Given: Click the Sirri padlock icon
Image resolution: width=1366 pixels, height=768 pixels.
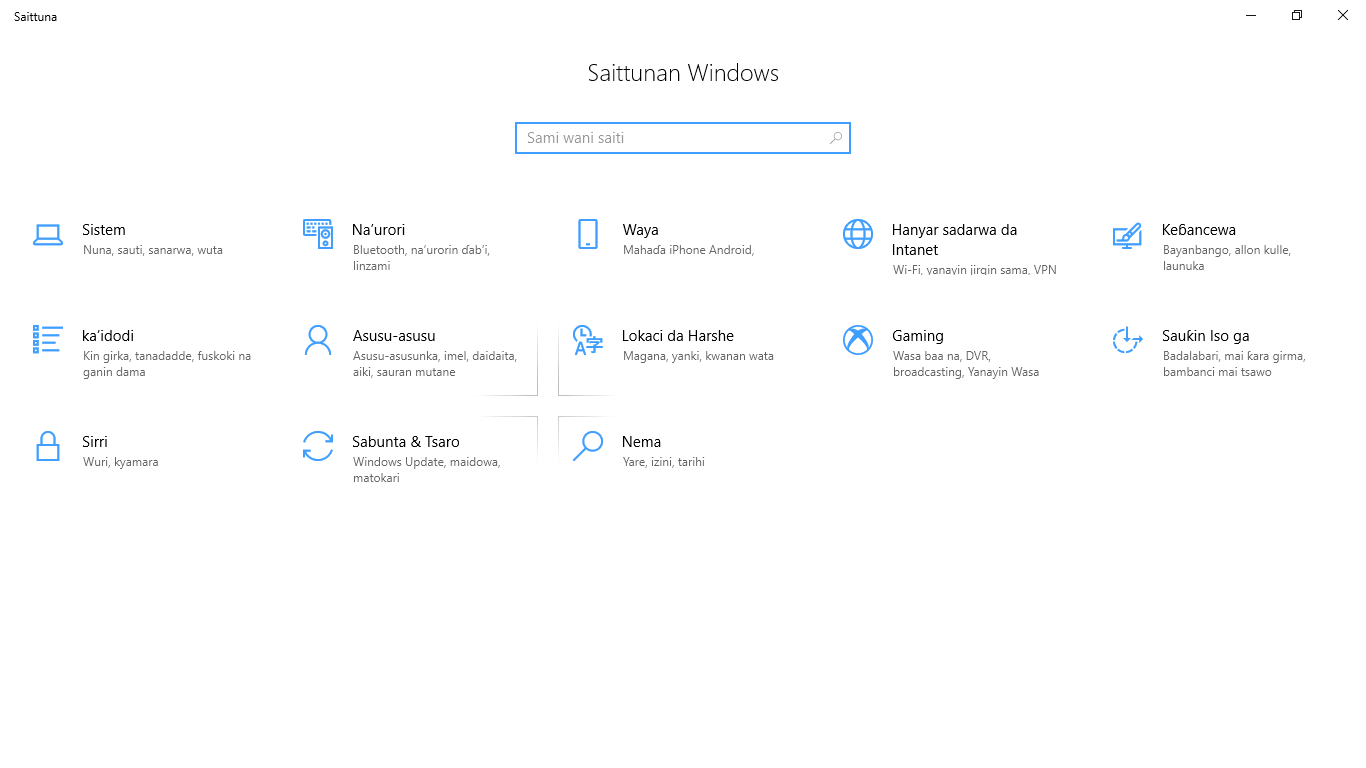Looking at the screenshot, I should [47, 446].
